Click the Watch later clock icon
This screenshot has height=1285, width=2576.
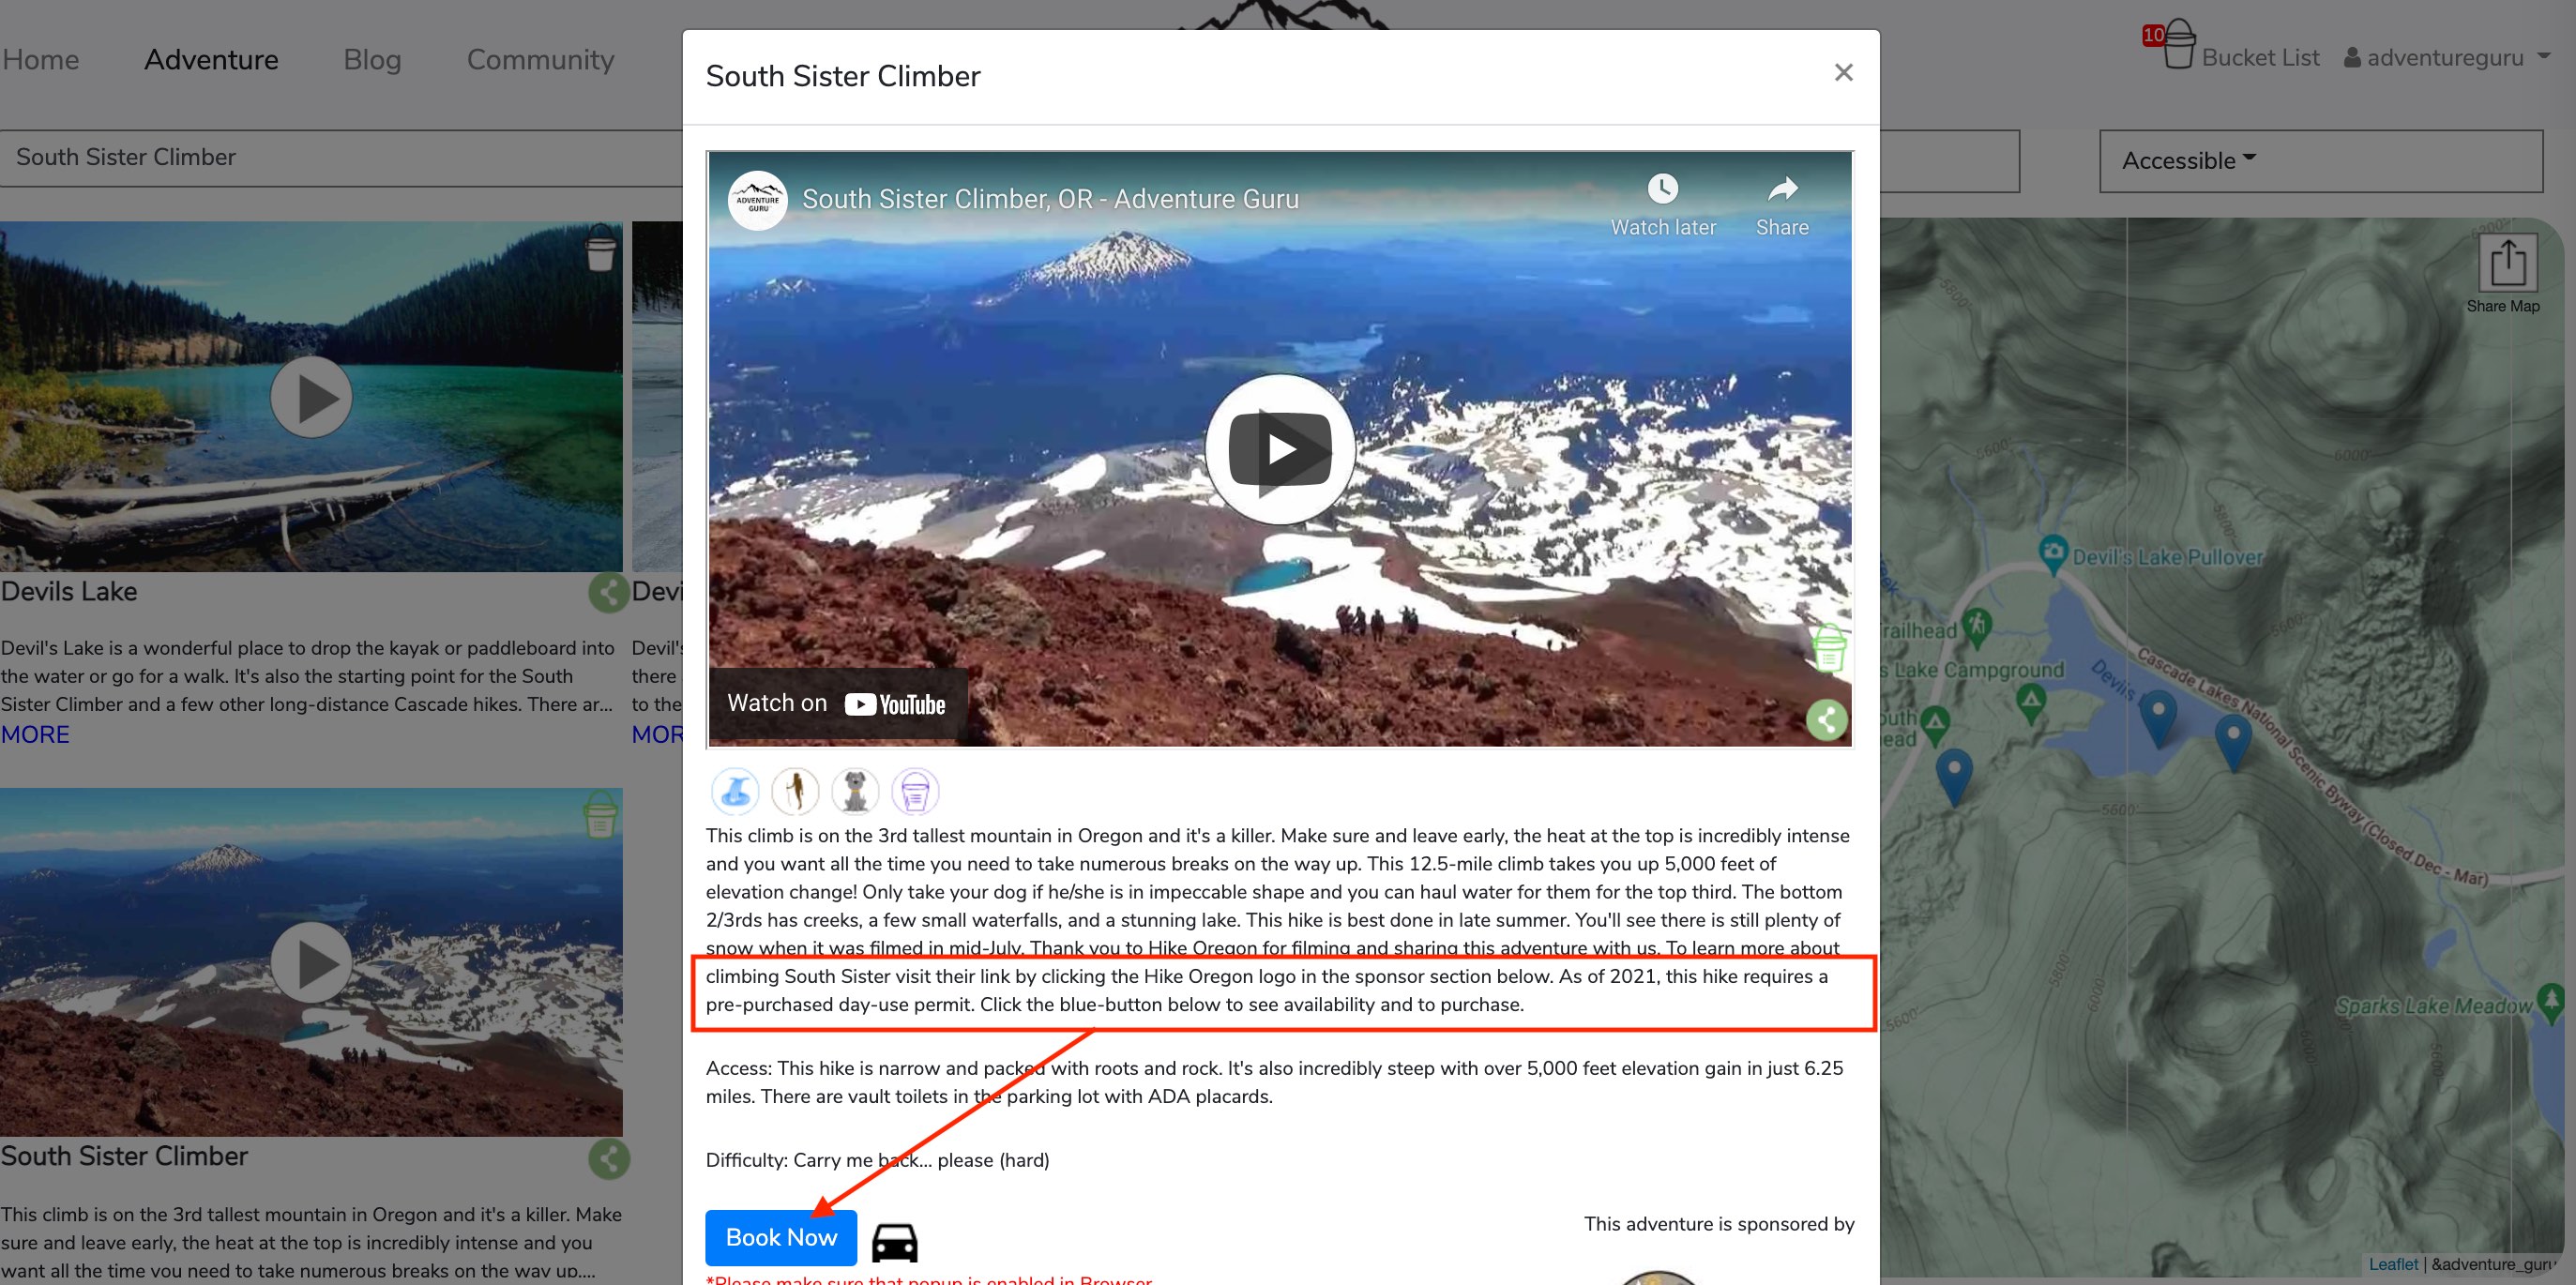pos(1663,188)
